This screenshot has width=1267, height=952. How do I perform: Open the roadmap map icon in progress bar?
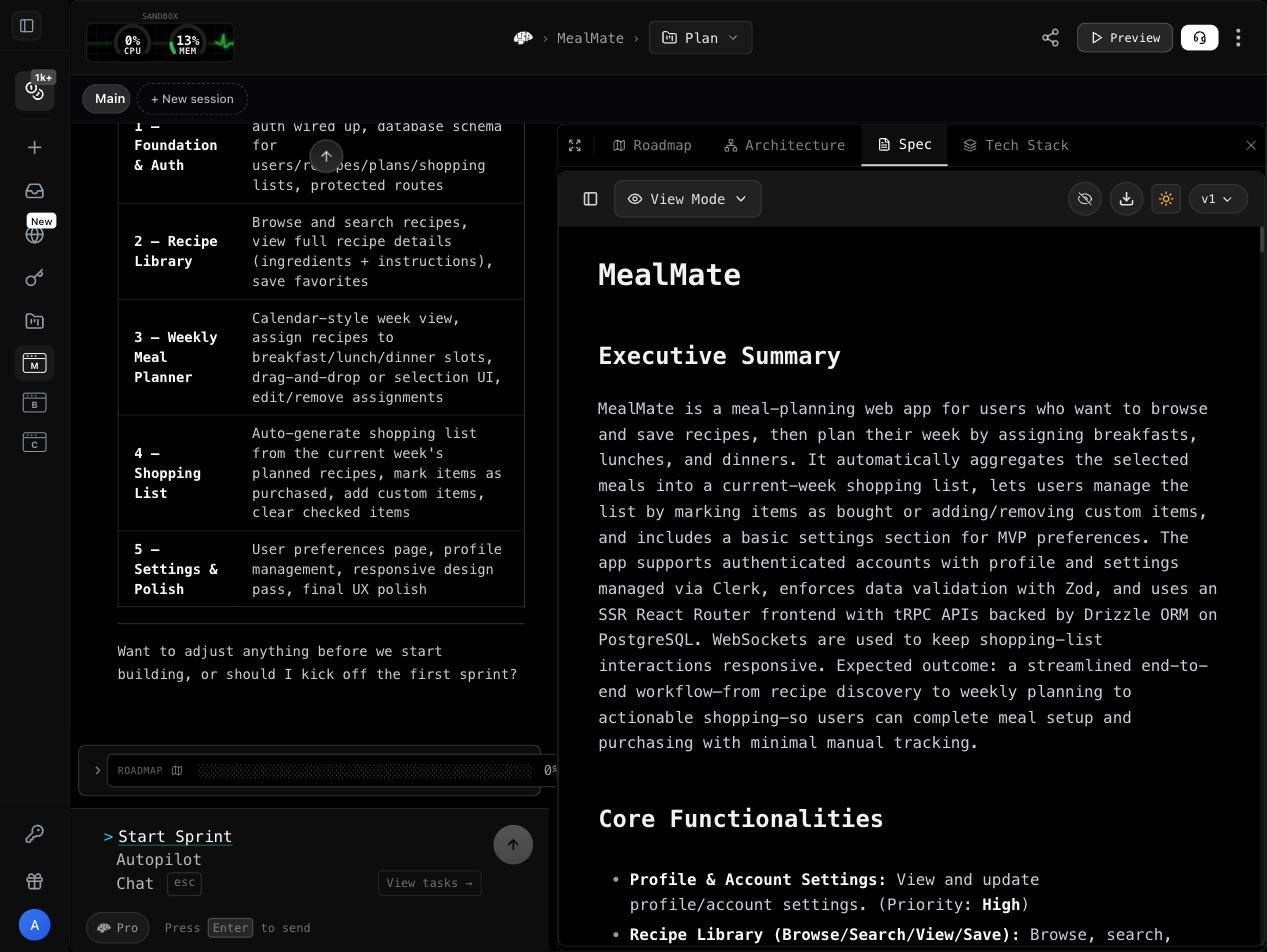click(x=177, y=770)
